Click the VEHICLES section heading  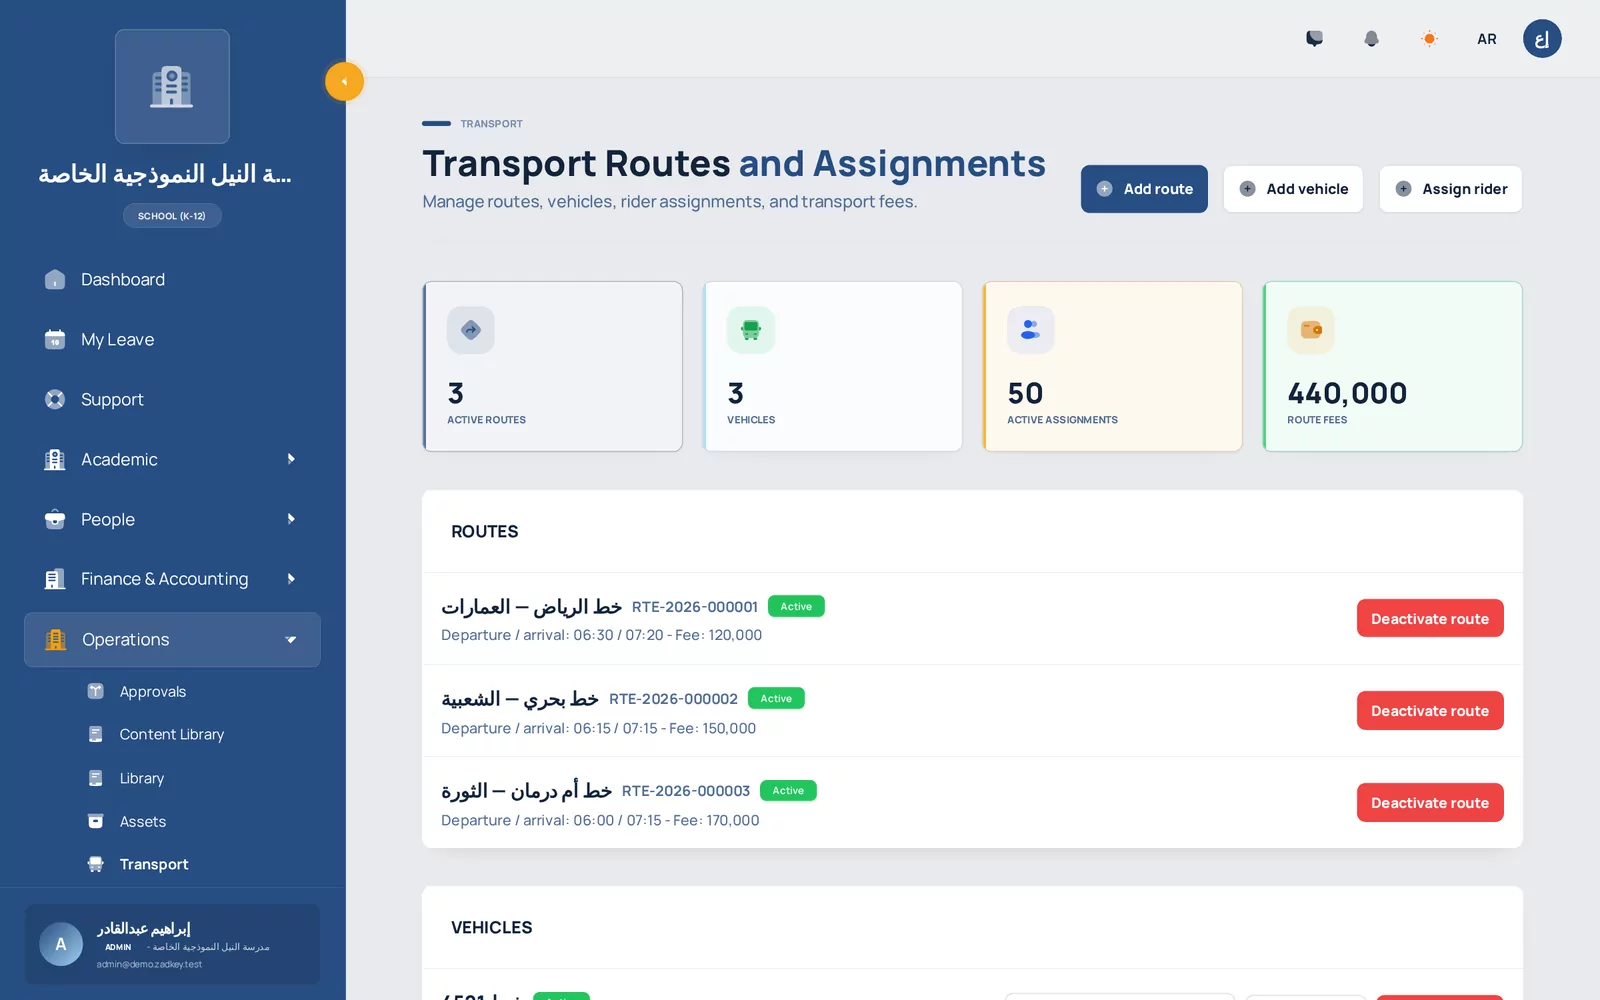pos(491,928)
